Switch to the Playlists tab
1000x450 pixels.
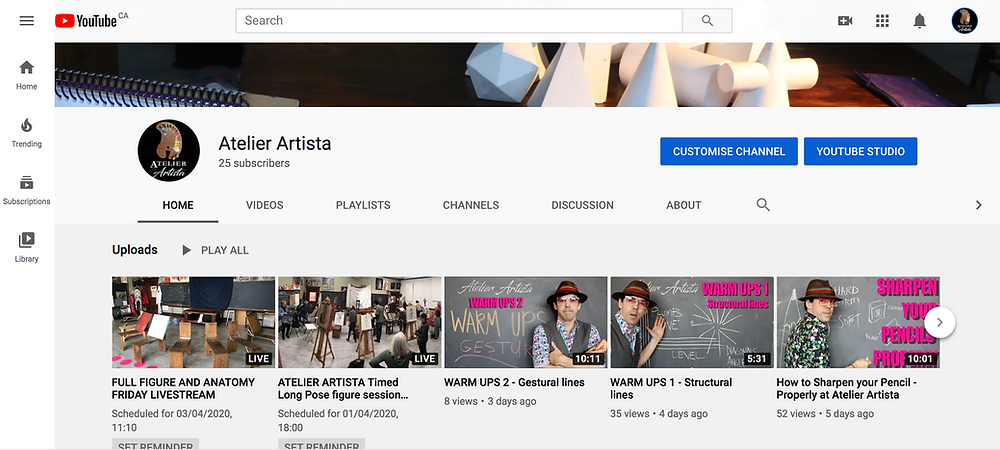363,205
